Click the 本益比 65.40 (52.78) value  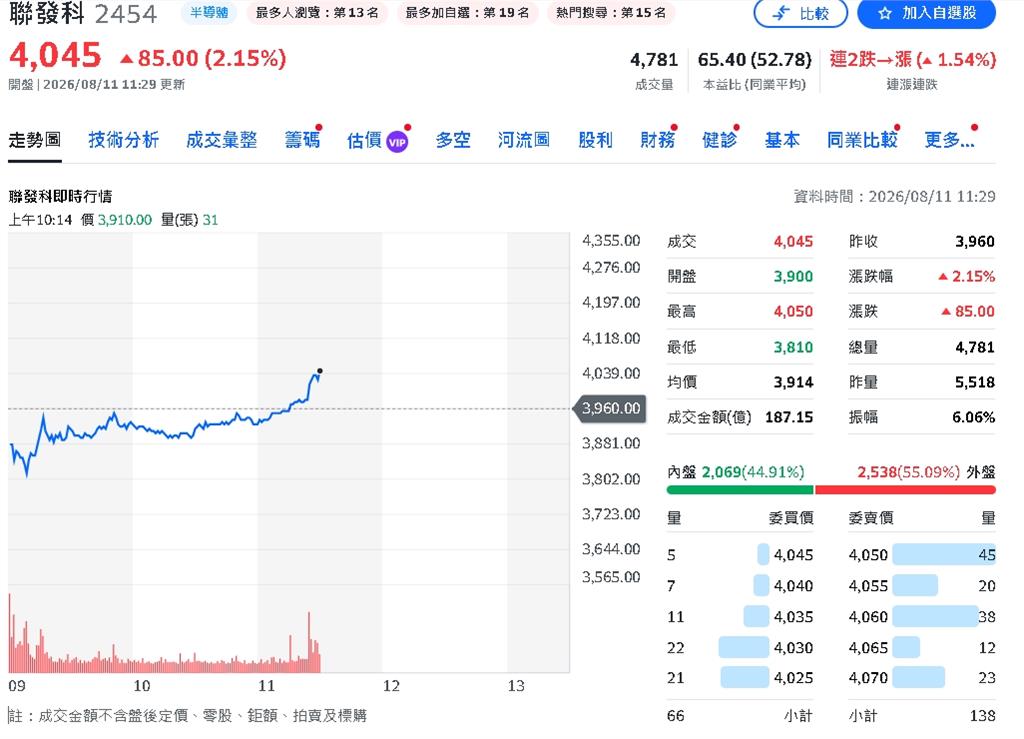point(754,60)
